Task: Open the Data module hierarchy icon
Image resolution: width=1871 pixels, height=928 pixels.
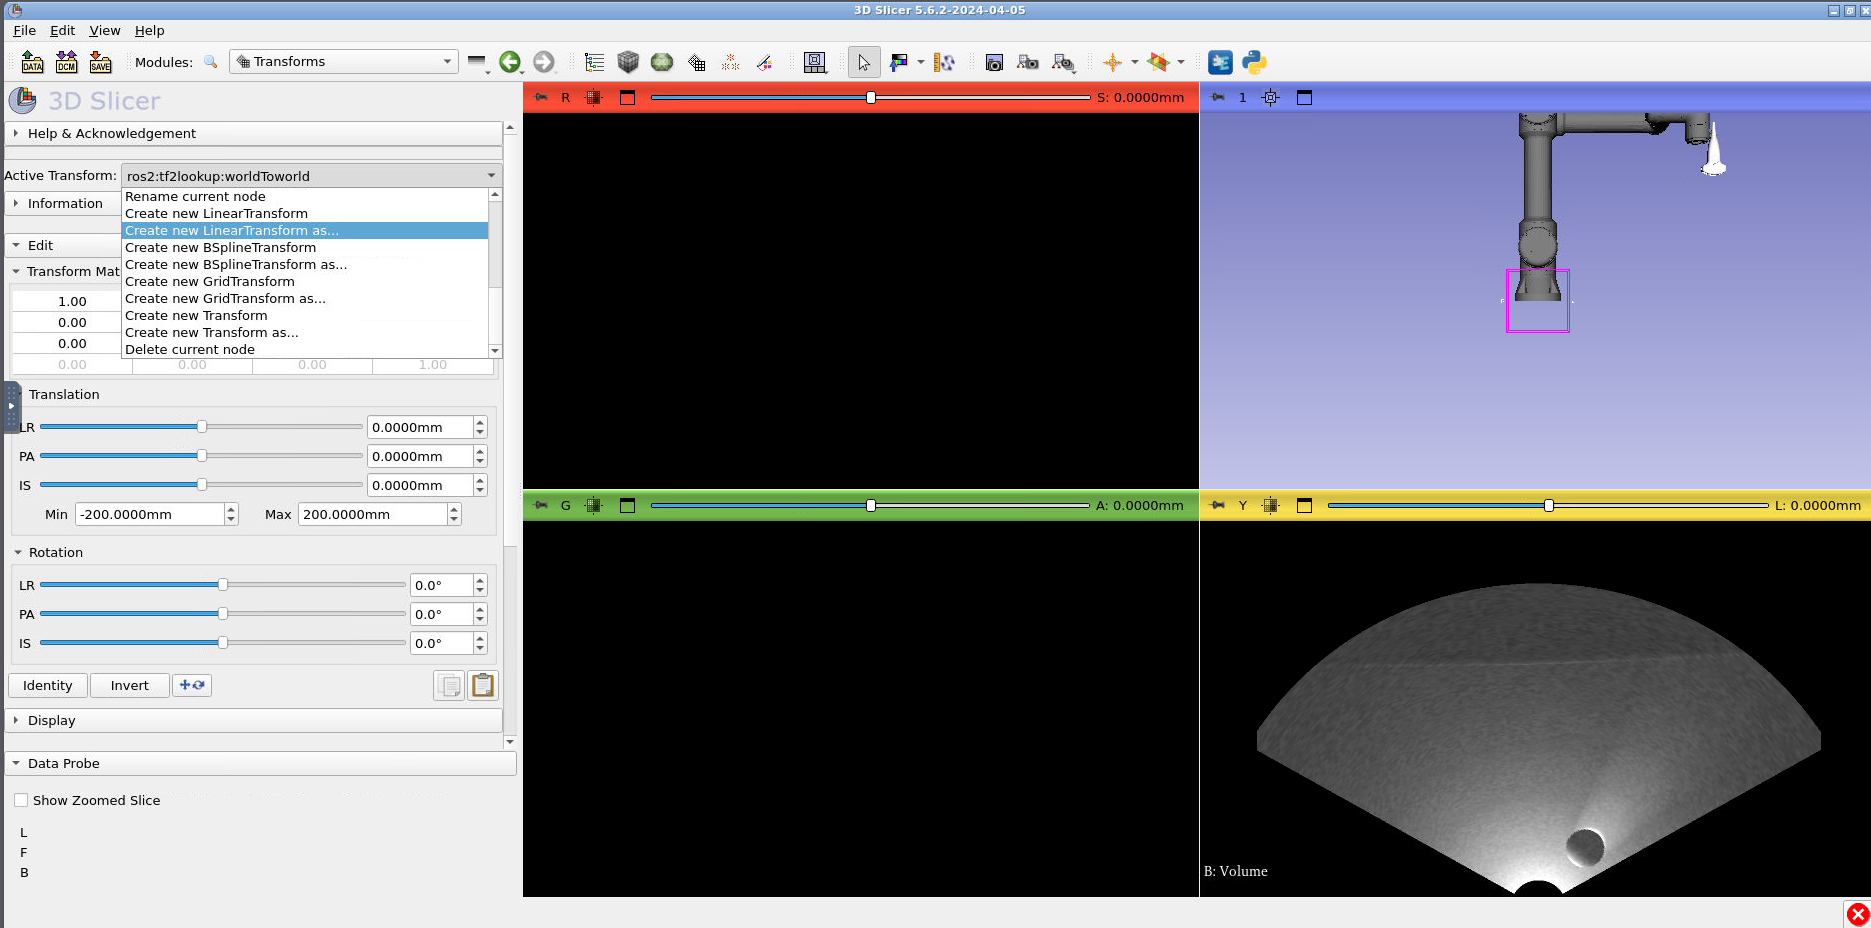Action: [x=594, y=62]
